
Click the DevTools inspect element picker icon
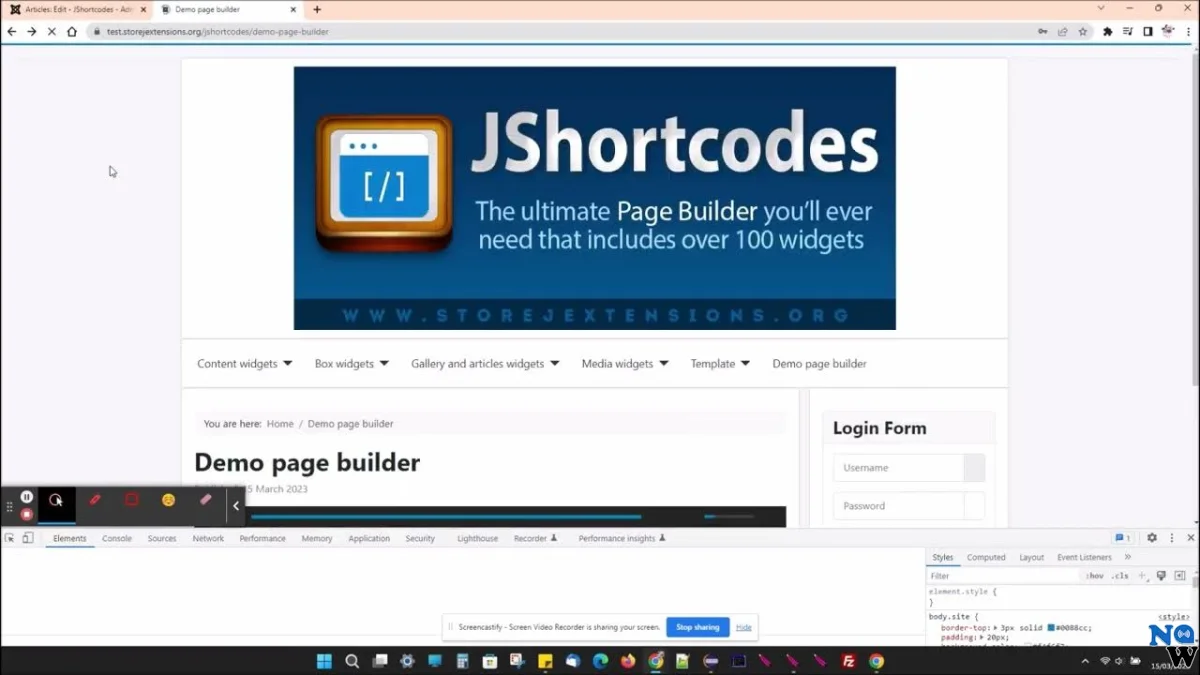tap(9, 538)
